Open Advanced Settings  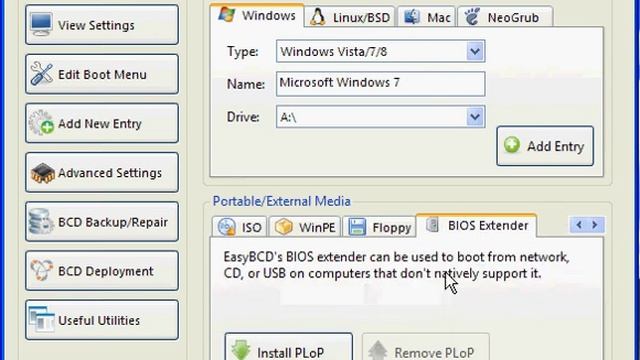pyautogui.click(x=102, y=173)
